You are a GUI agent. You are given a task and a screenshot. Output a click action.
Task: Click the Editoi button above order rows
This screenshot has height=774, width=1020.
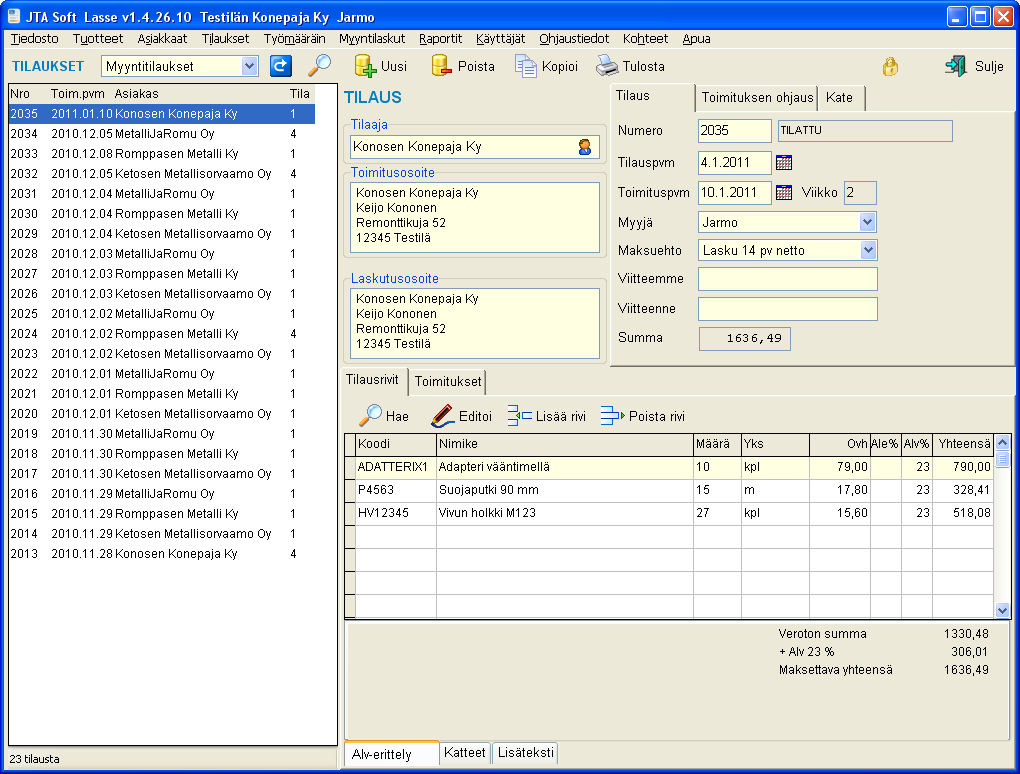click(462, 416)
